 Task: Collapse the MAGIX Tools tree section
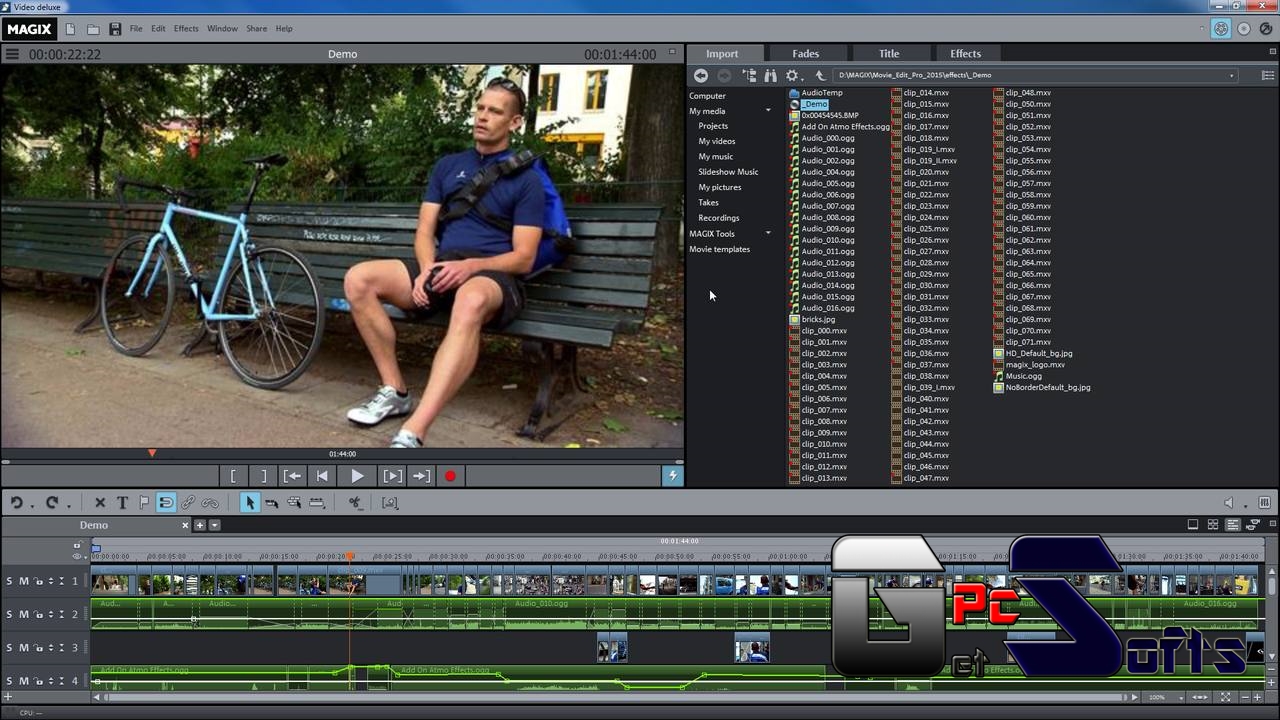pos(768,234)
